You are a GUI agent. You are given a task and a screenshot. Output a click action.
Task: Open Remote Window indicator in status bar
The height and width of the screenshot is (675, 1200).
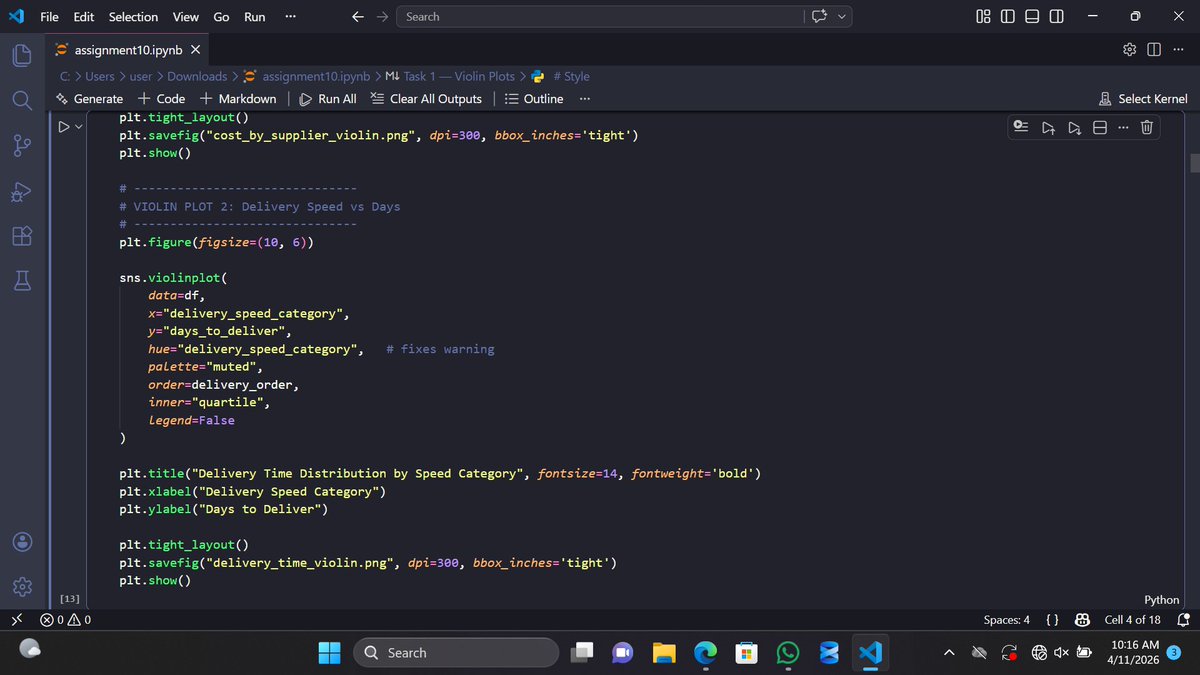point(15,620)
